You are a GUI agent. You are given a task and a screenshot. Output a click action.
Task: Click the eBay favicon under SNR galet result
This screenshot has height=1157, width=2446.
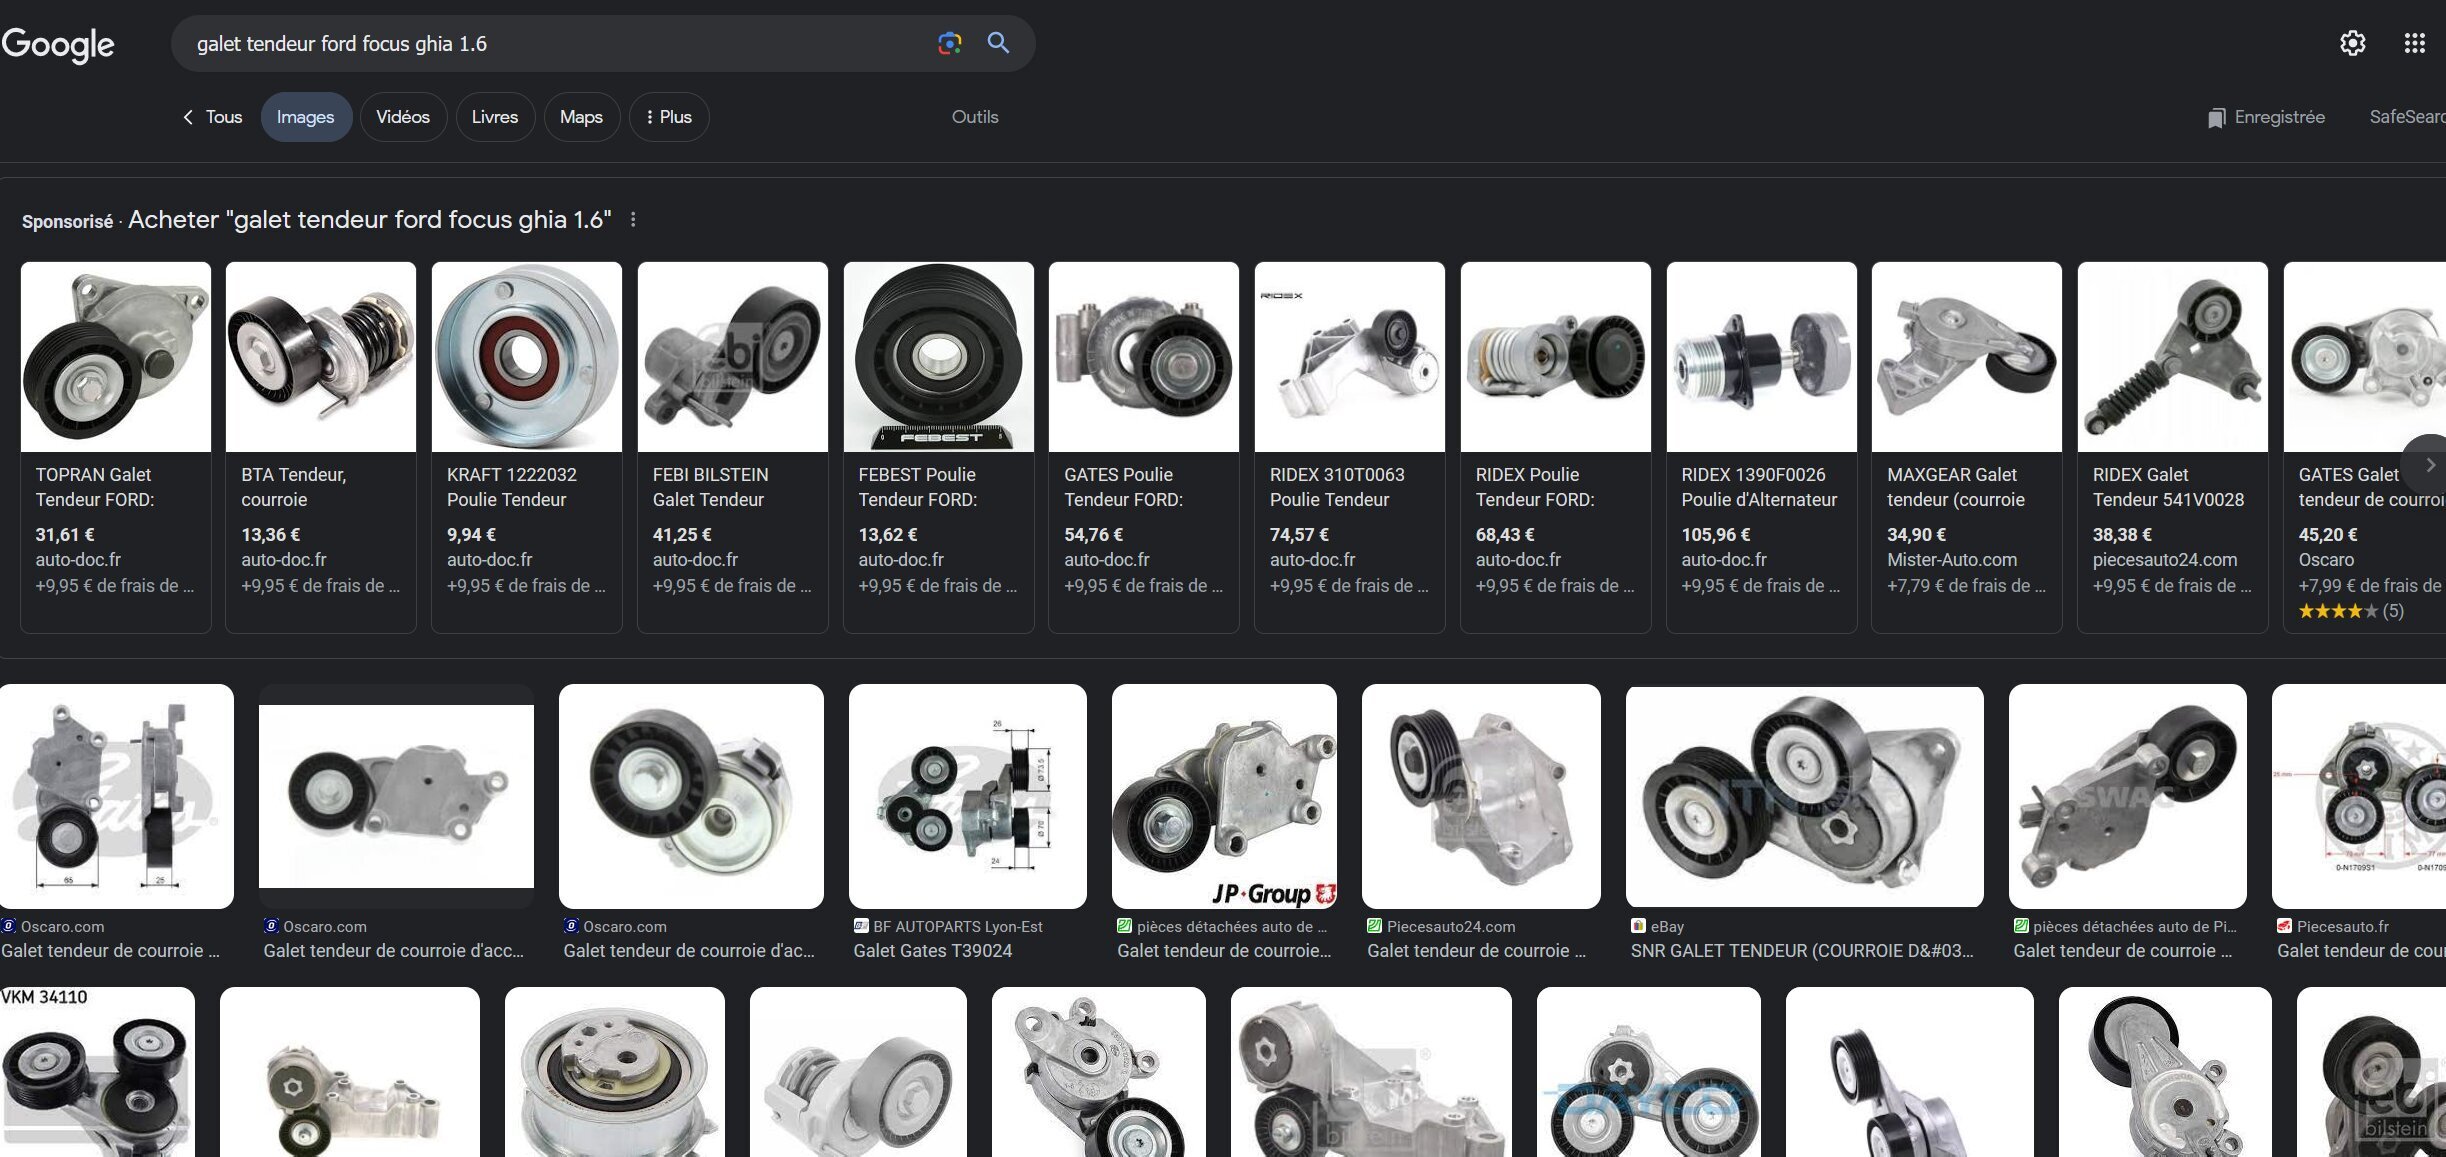click(x=1638, y=926)
